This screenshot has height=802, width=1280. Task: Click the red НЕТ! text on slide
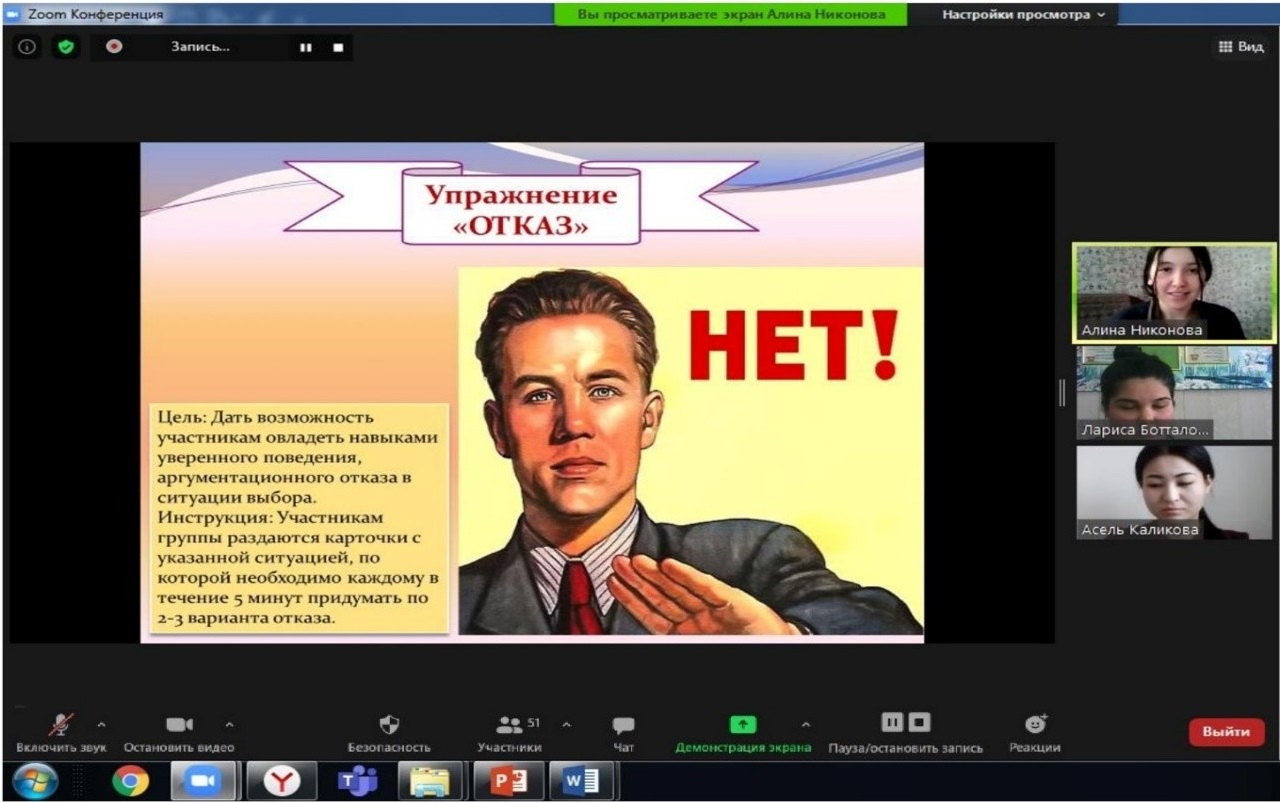[793, 344]
